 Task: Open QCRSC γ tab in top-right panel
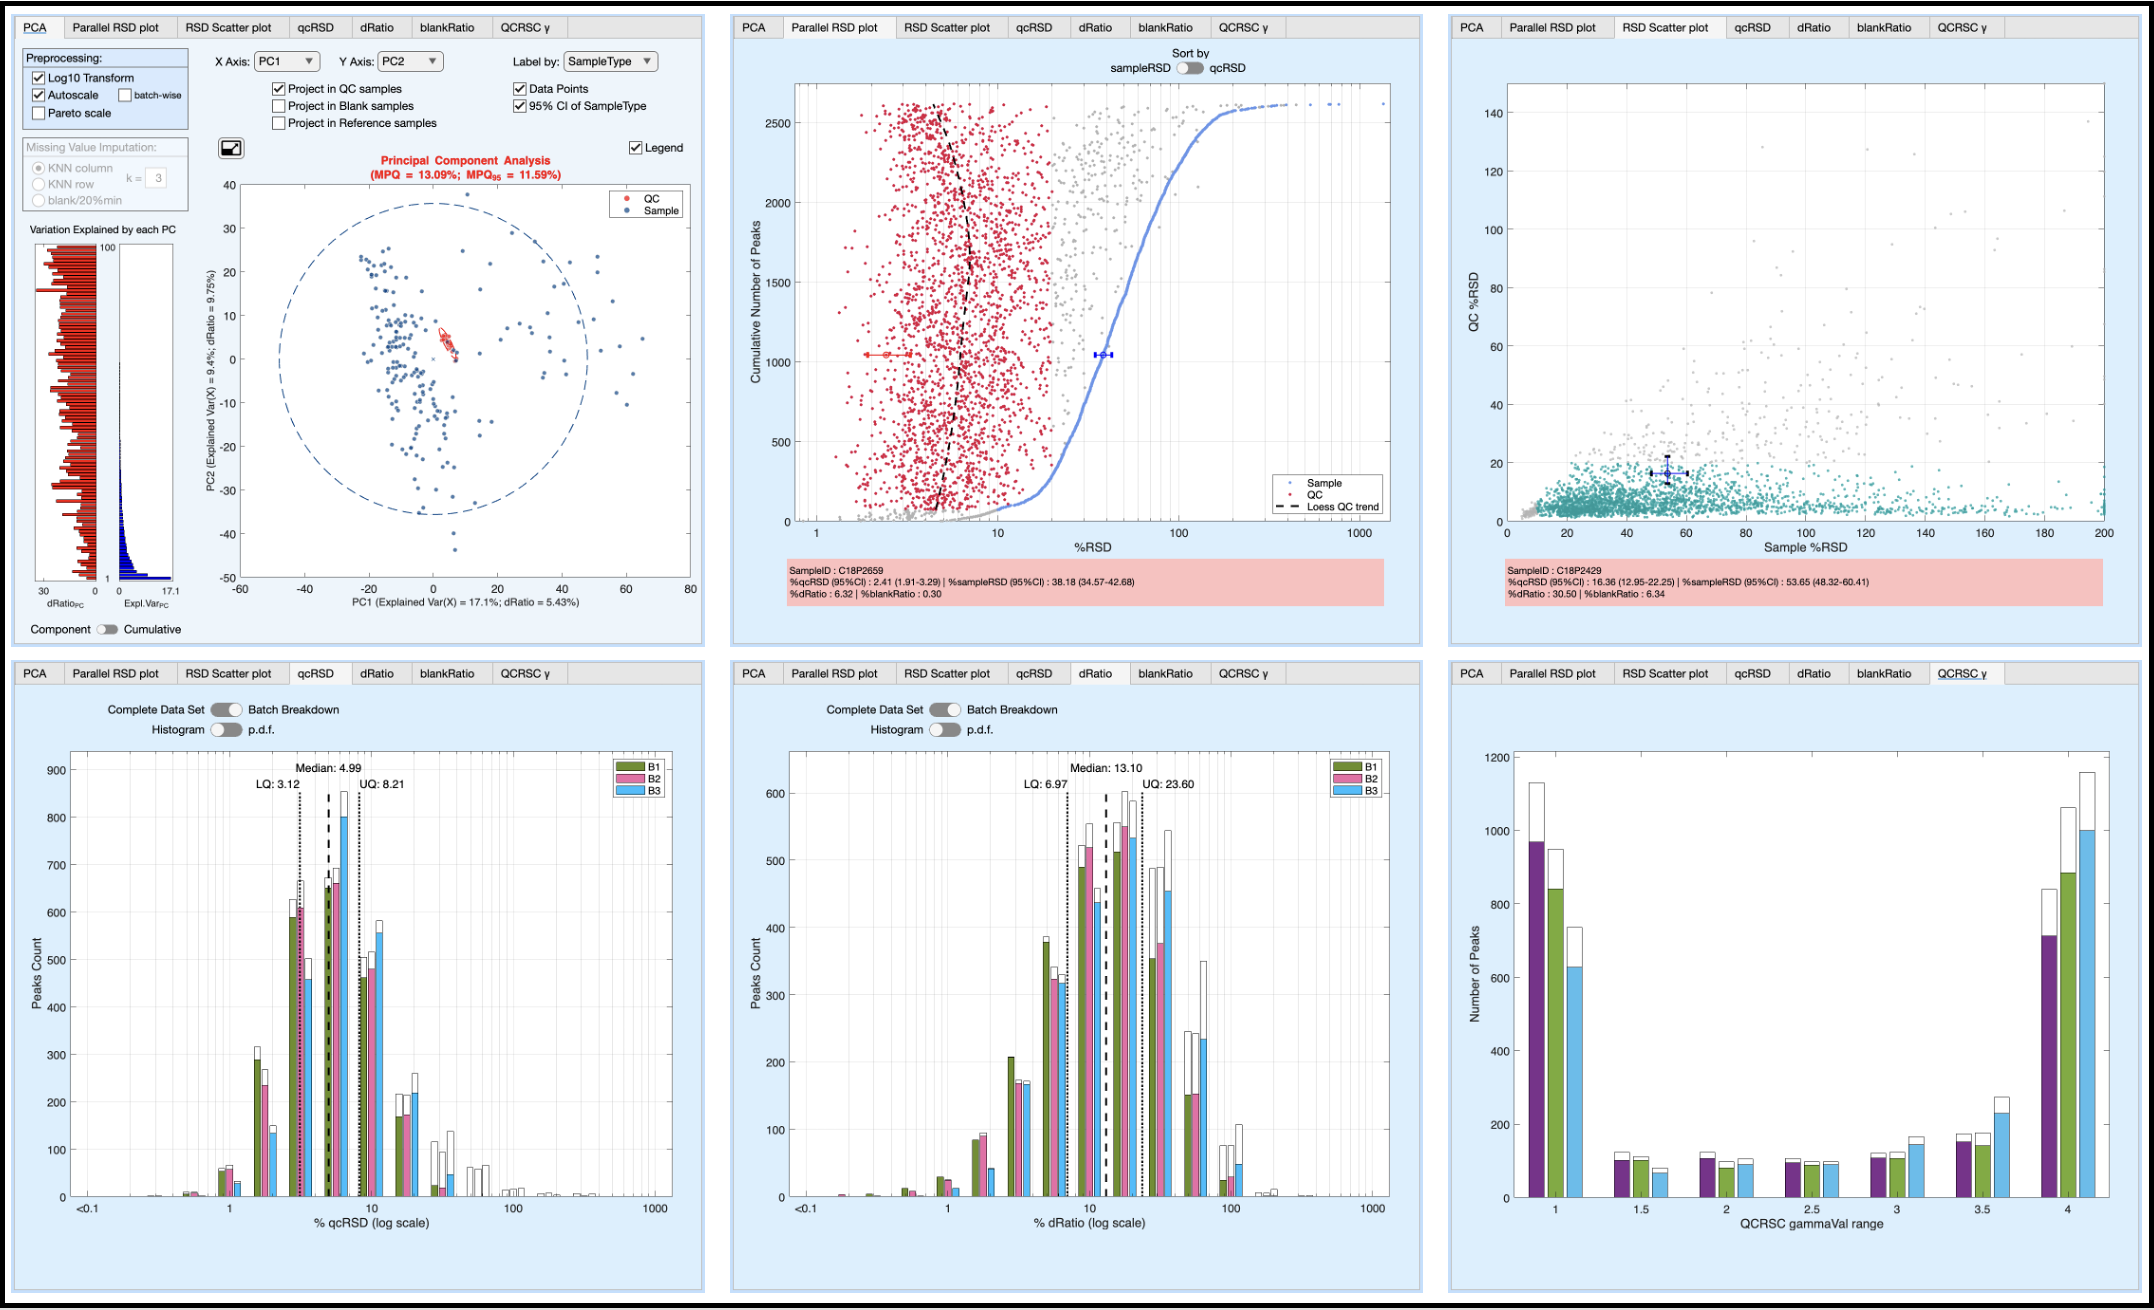tap(1963, 28)
